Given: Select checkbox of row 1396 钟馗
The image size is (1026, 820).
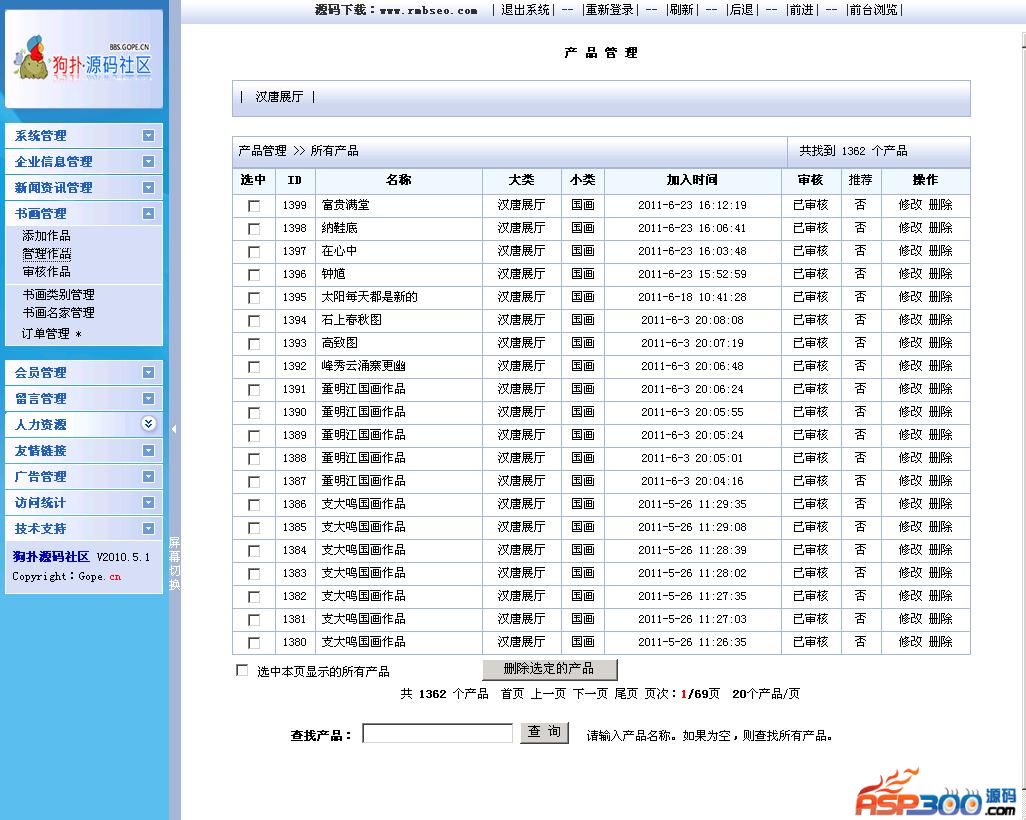Looking at the screenshot, I should [x=254, y=275].
